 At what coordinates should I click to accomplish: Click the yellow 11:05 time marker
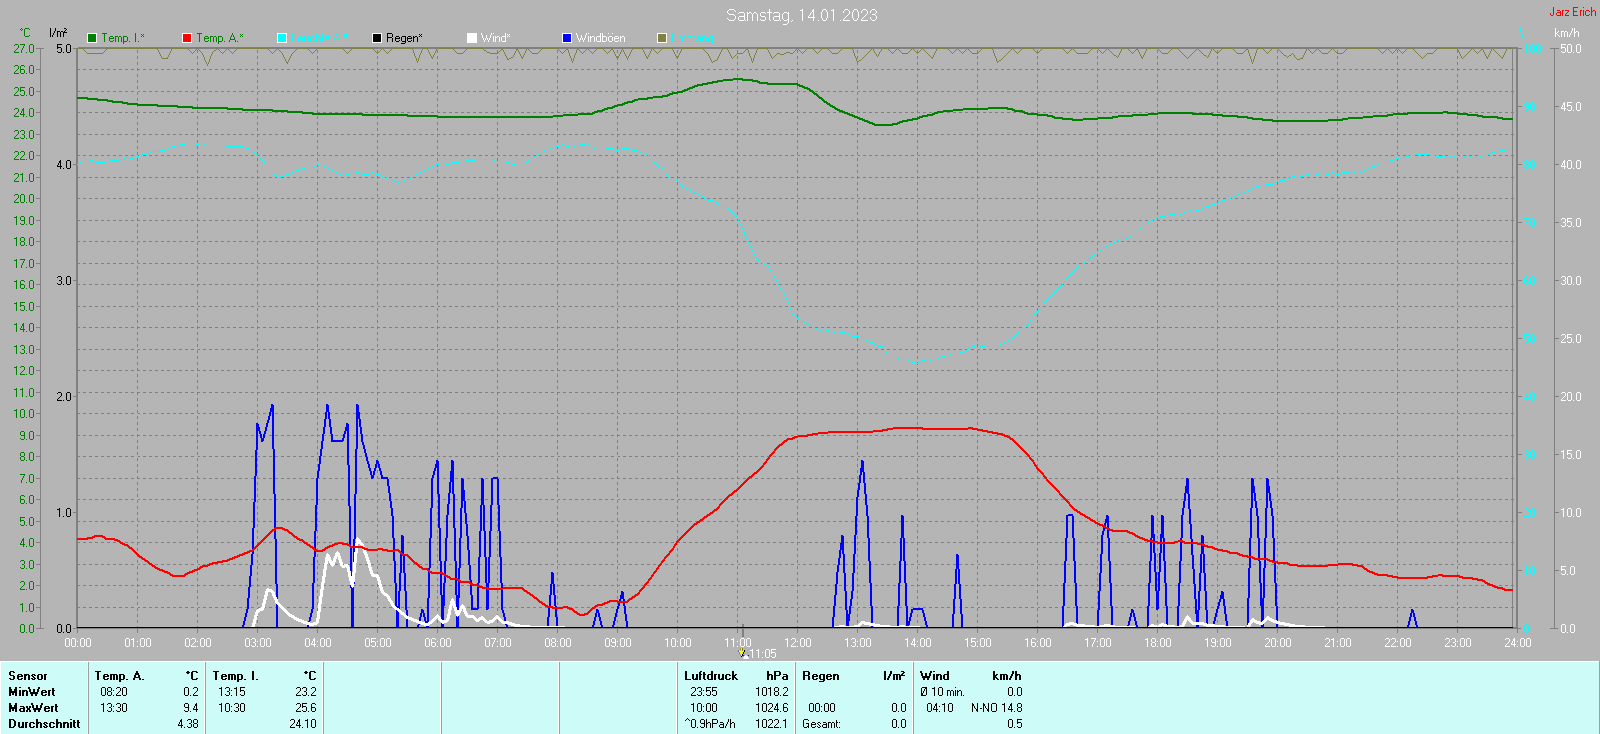coord(744,653)
